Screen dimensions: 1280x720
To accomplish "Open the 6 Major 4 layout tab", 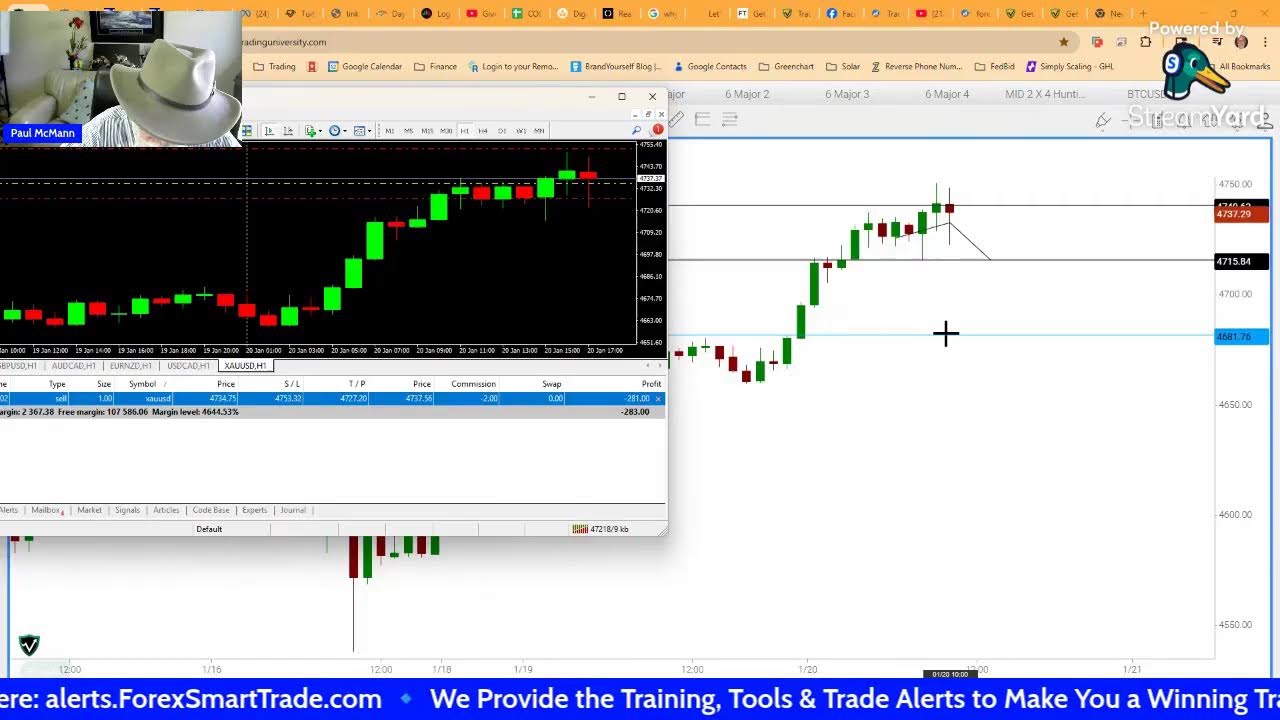I will coord(947,94).
